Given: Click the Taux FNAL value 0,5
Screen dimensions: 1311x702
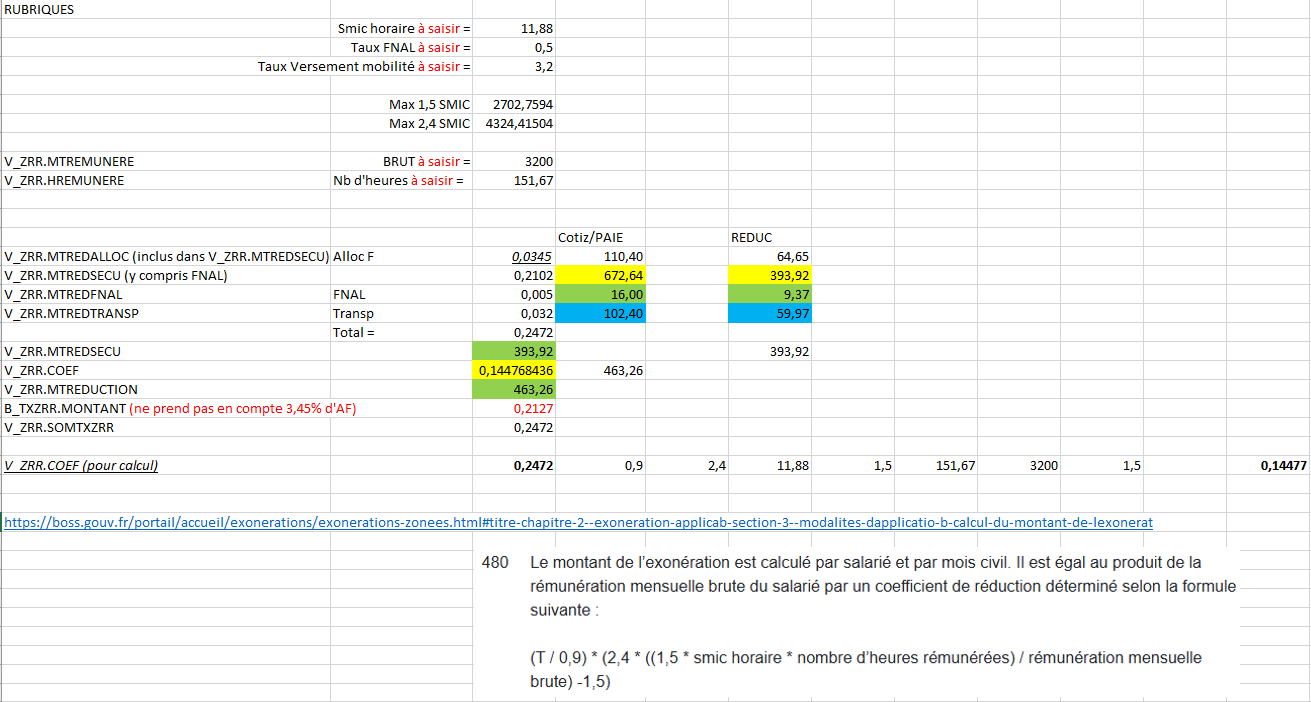Looking at the screenshot, I should point(514,48).
